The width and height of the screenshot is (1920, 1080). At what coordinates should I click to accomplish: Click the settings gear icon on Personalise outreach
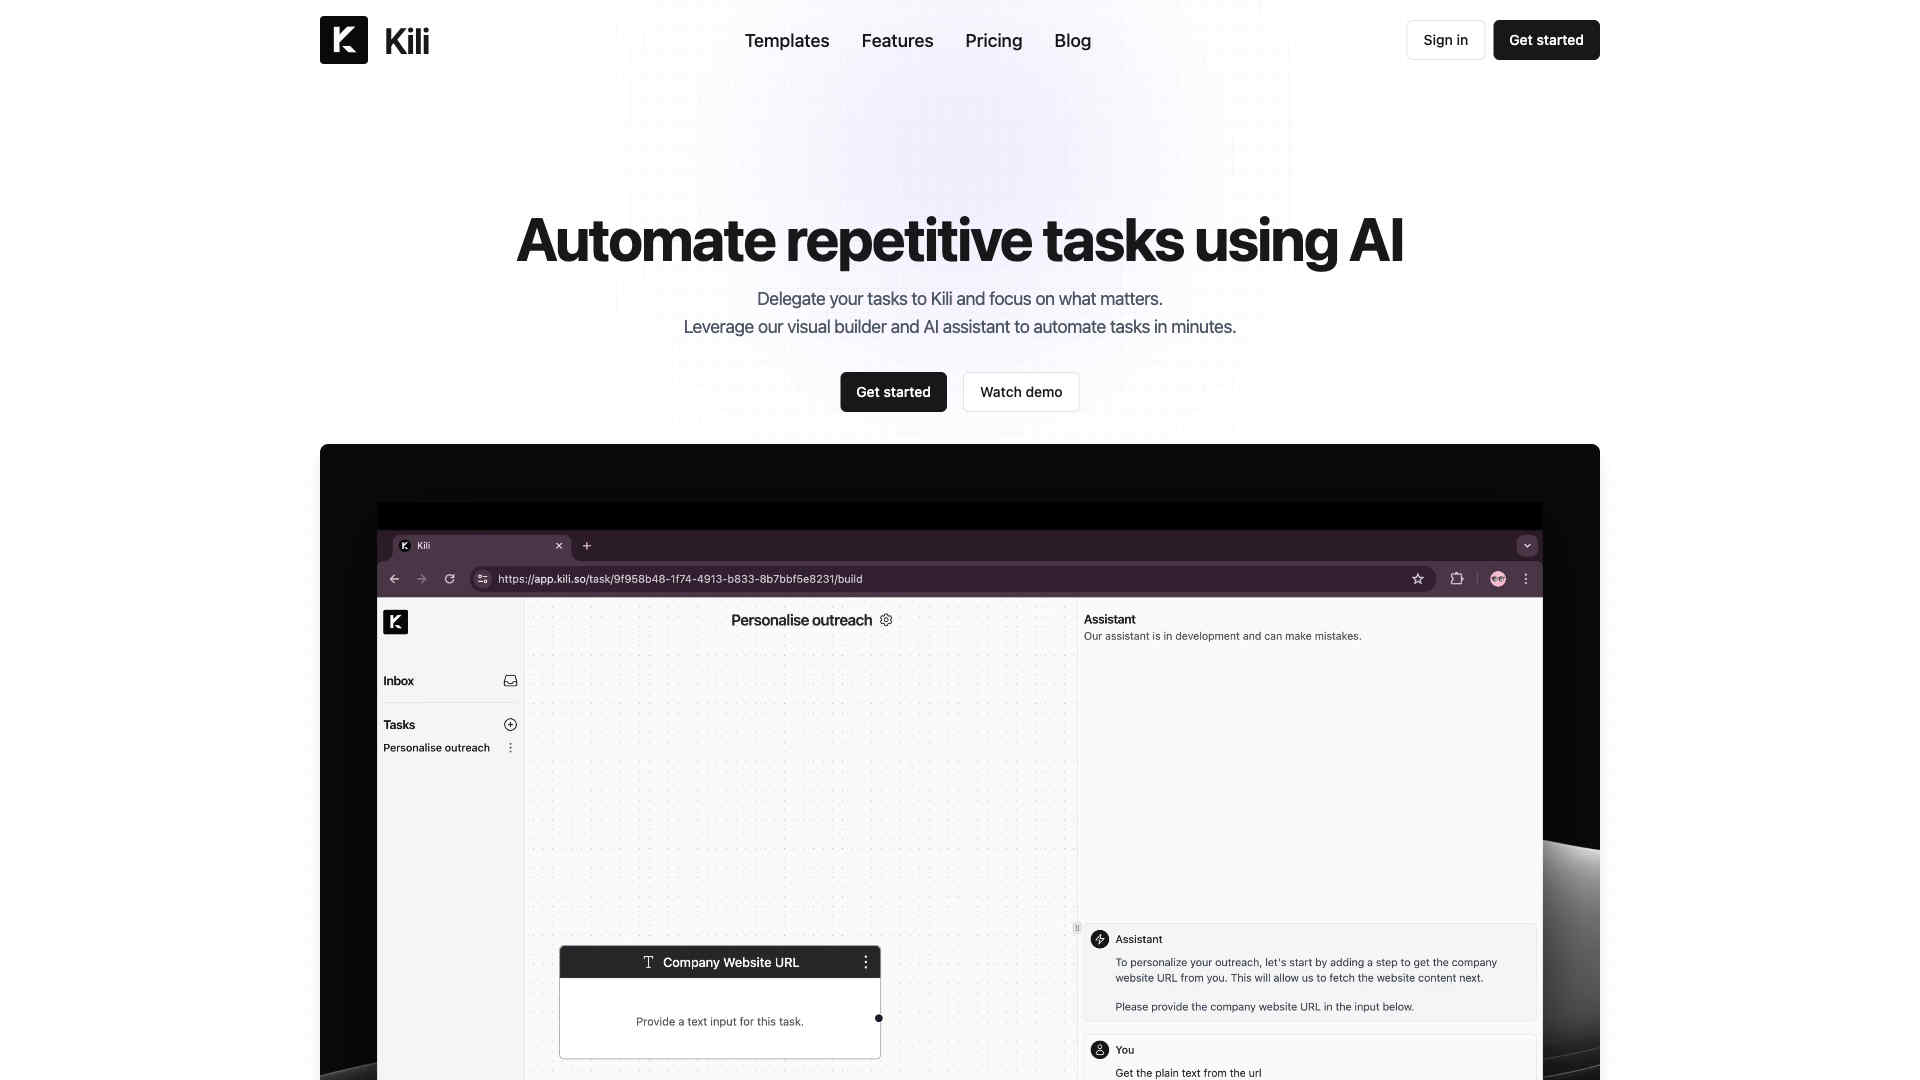coord(886,620)
